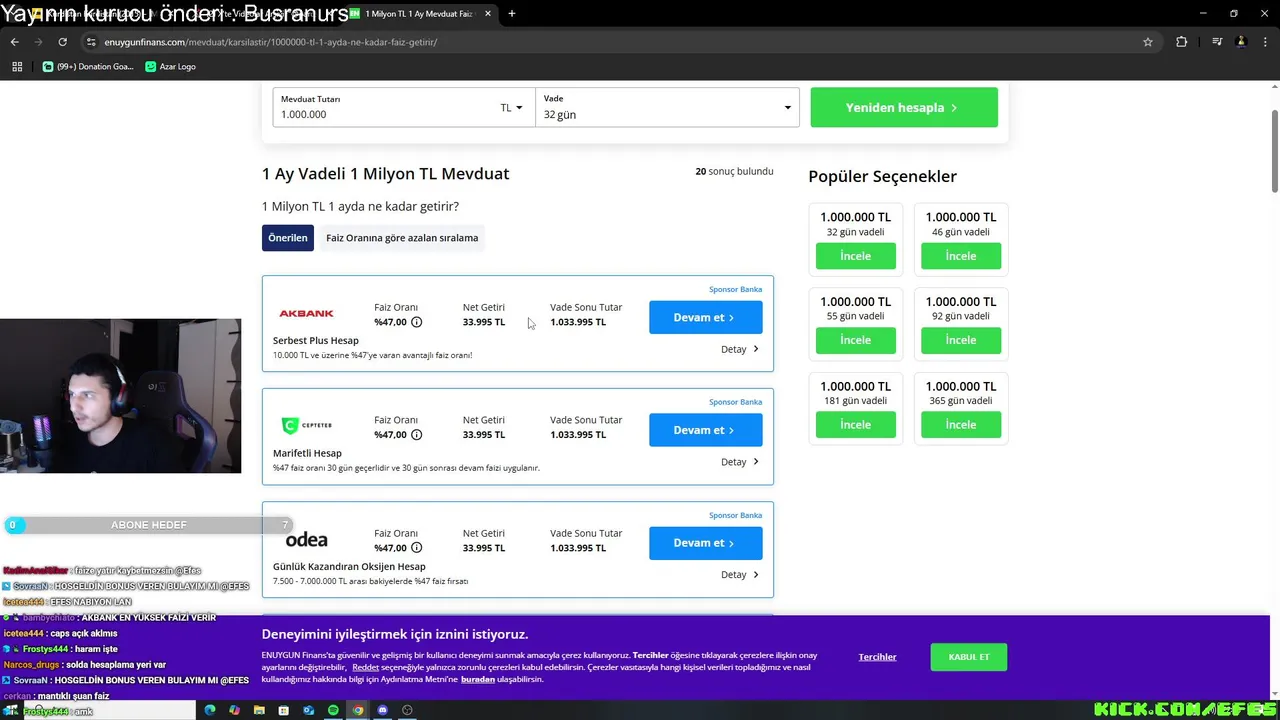Click İncele for 92 gün vadeli

click(961, 340)
